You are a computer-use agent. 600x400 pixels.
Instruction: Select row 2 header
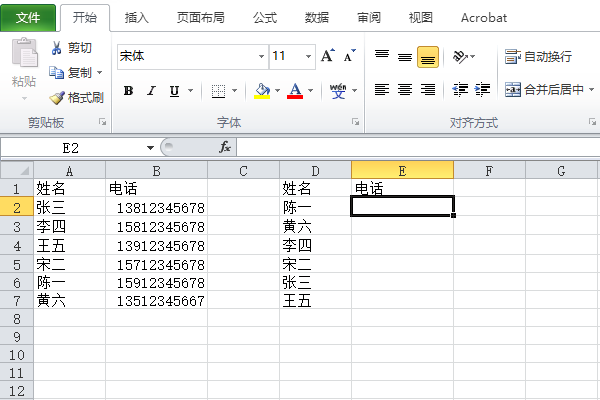click(x=17, y=208)
